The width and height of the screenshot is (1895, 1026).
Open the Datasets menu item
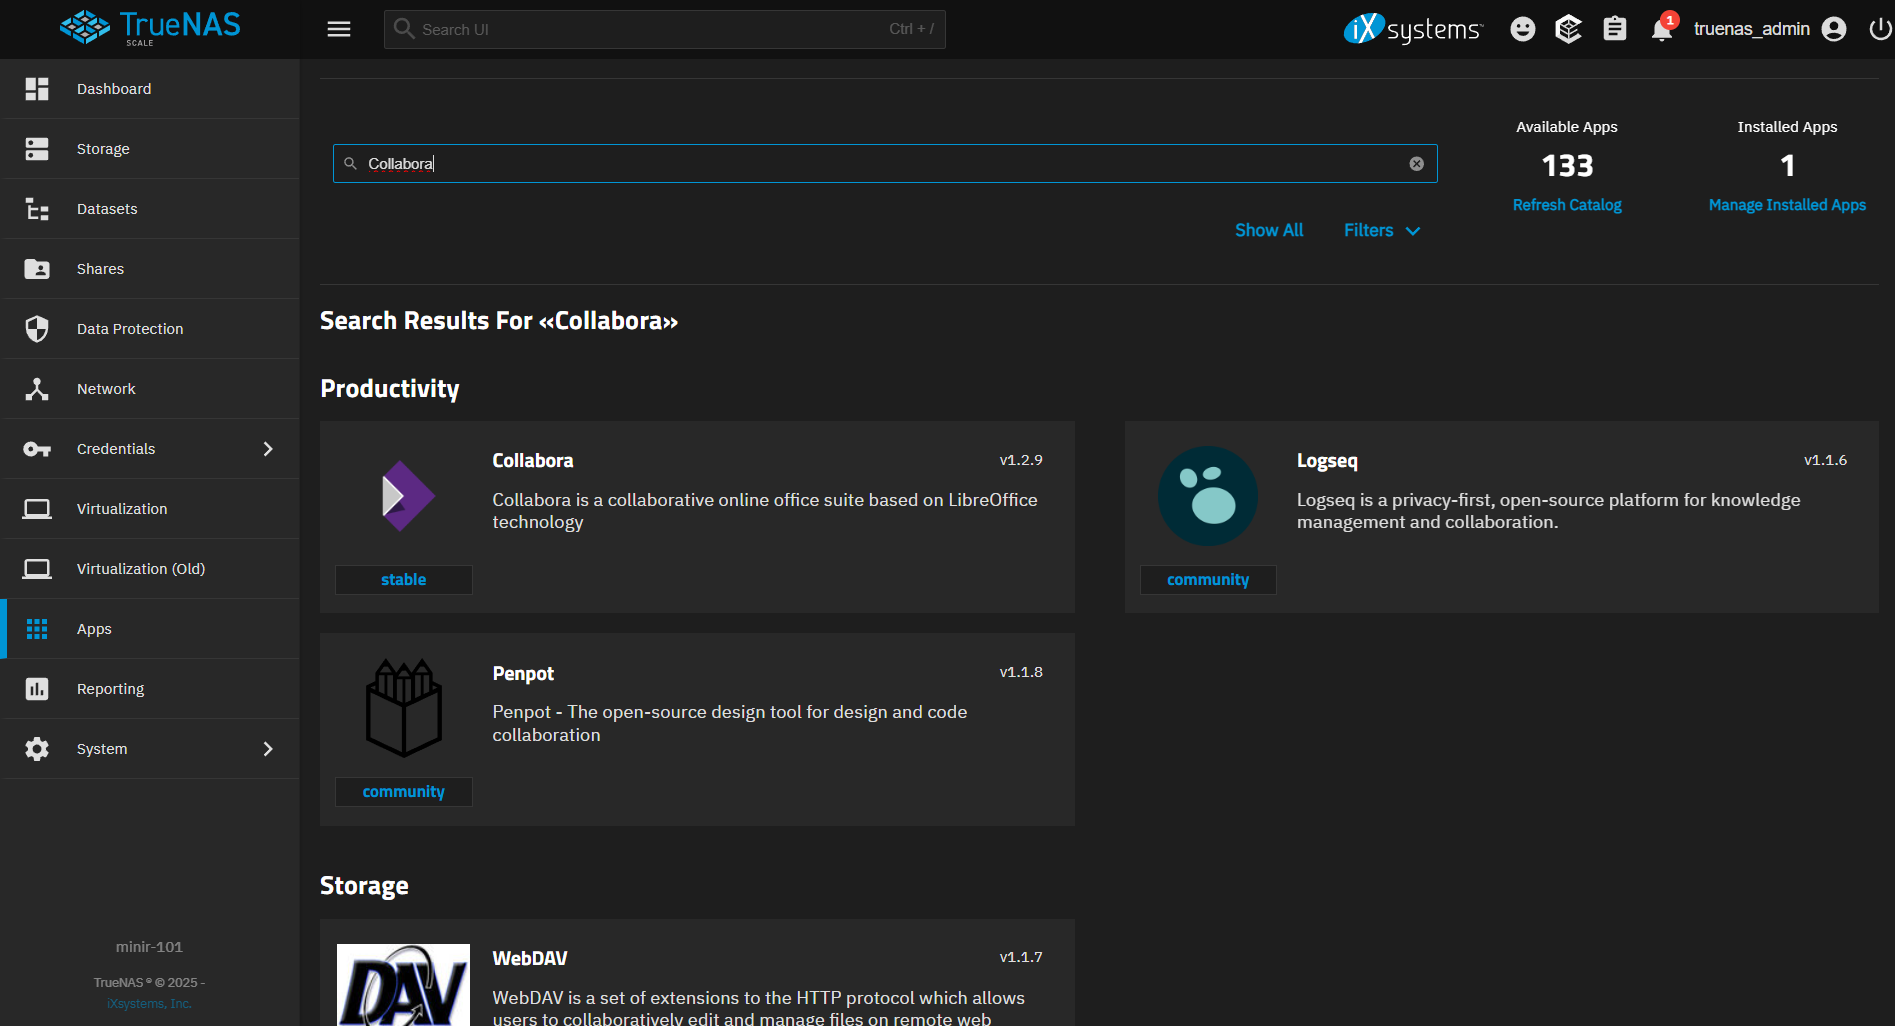click(x=150, y=209)
